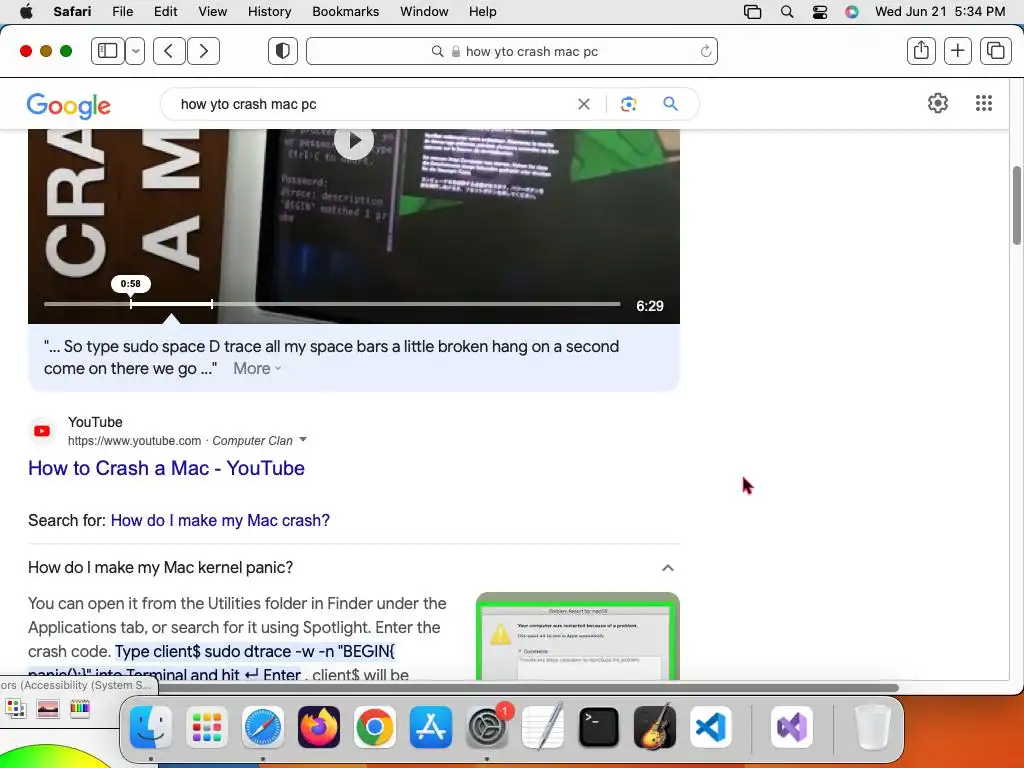Screen dimensions: 1024x768
Task: Open the History menu
Action: [x=269, y=11]
